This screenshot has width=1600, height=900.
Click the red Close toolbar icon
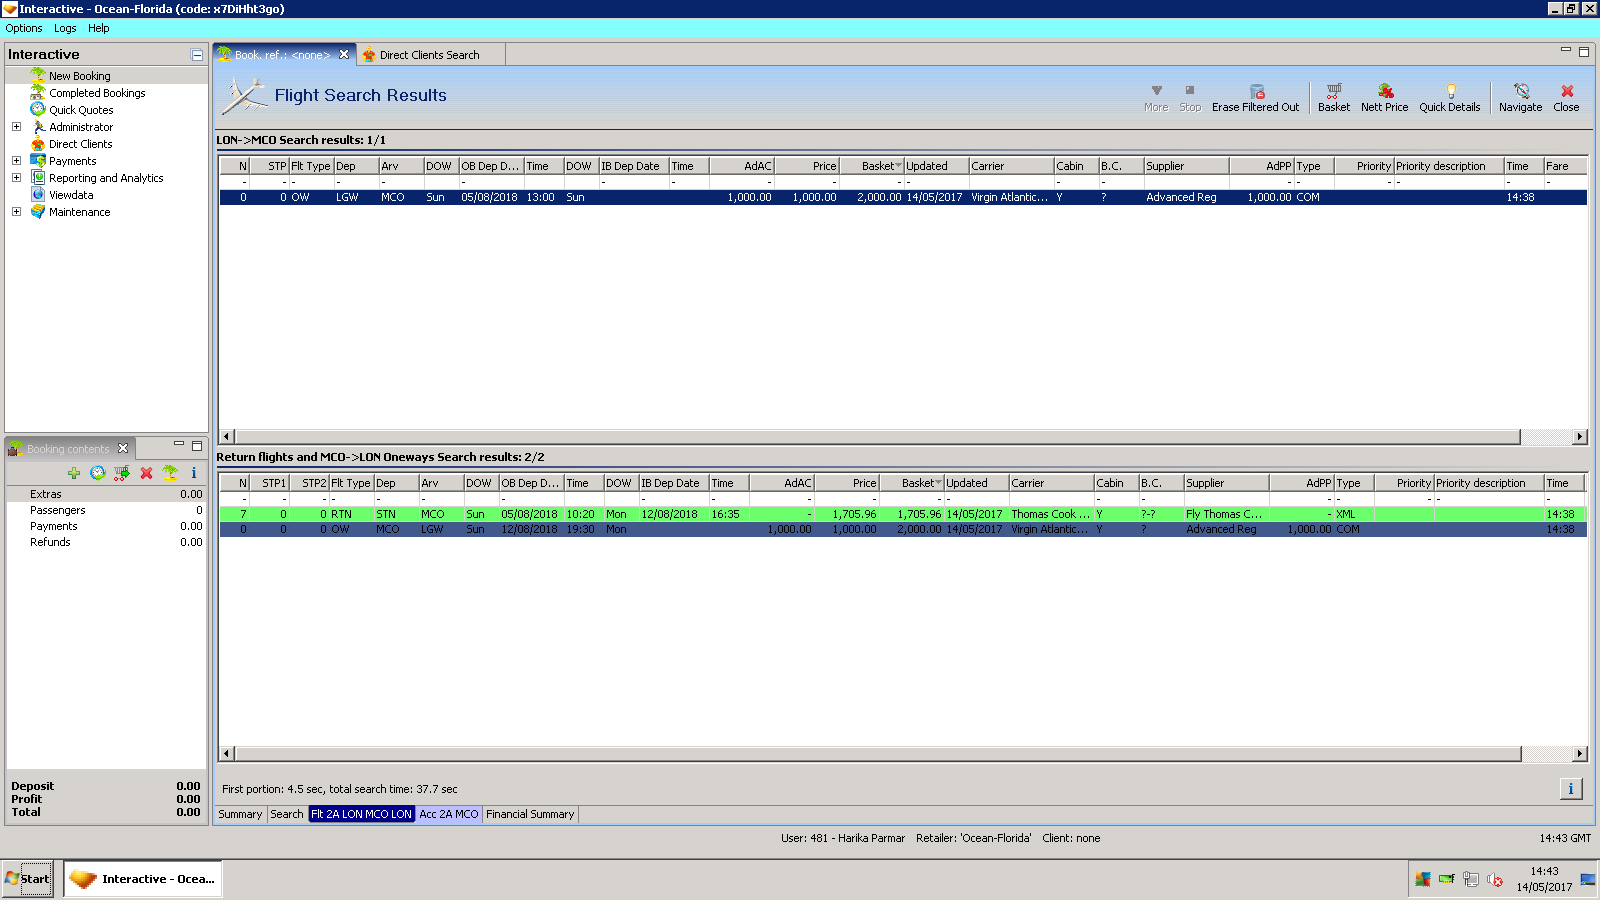(1566, 97)
